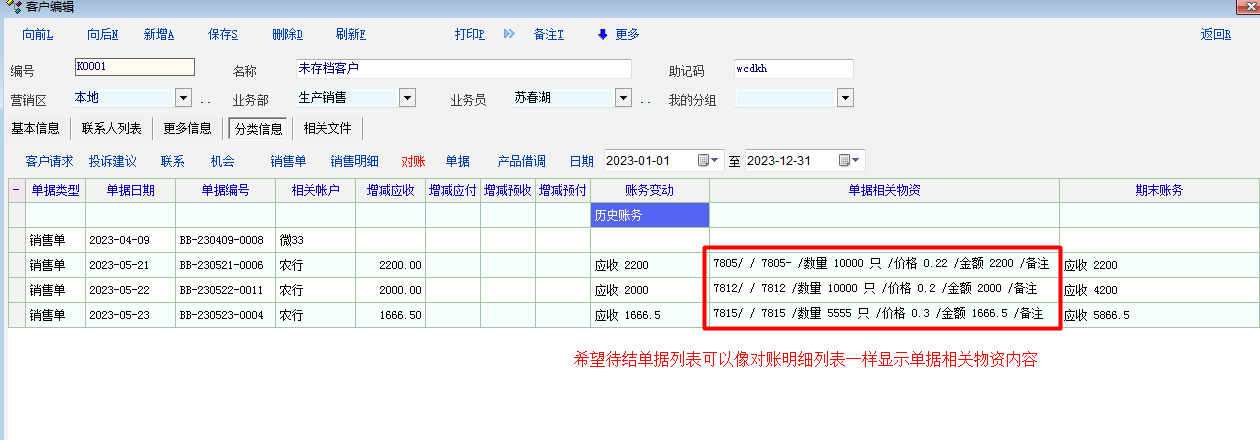Open the 联系人列表 tab
This screenshot has height=440, width=1260.
111,128
